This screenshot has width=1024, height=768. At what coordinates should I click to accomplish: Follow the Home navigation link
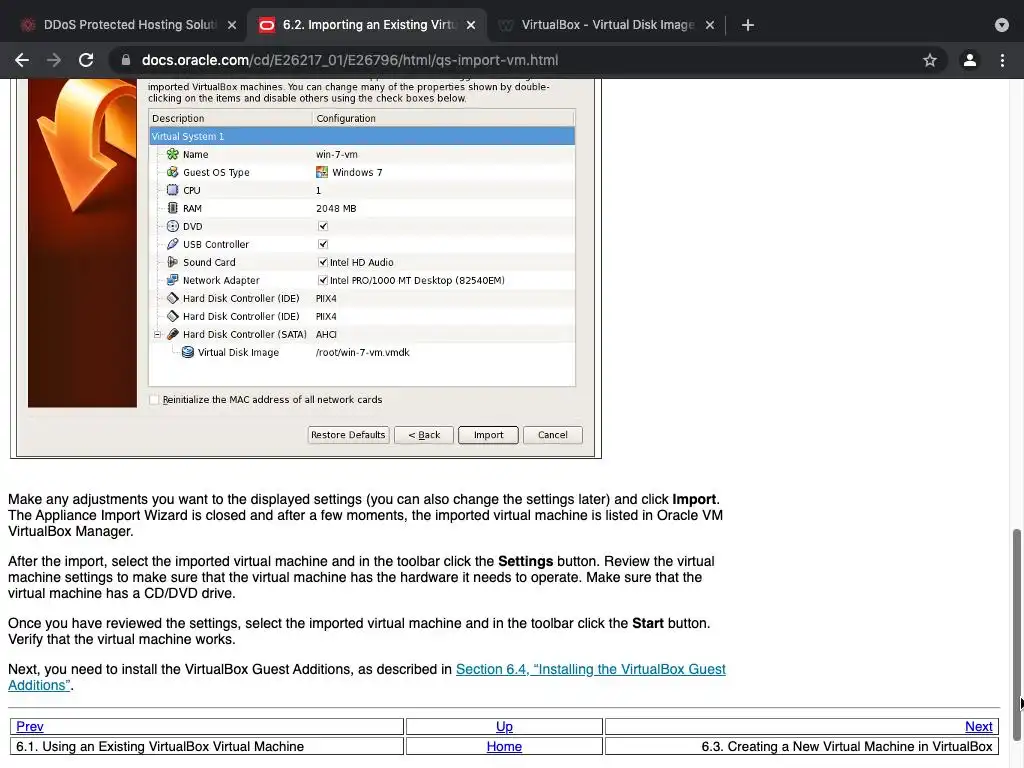click(504, 746)
